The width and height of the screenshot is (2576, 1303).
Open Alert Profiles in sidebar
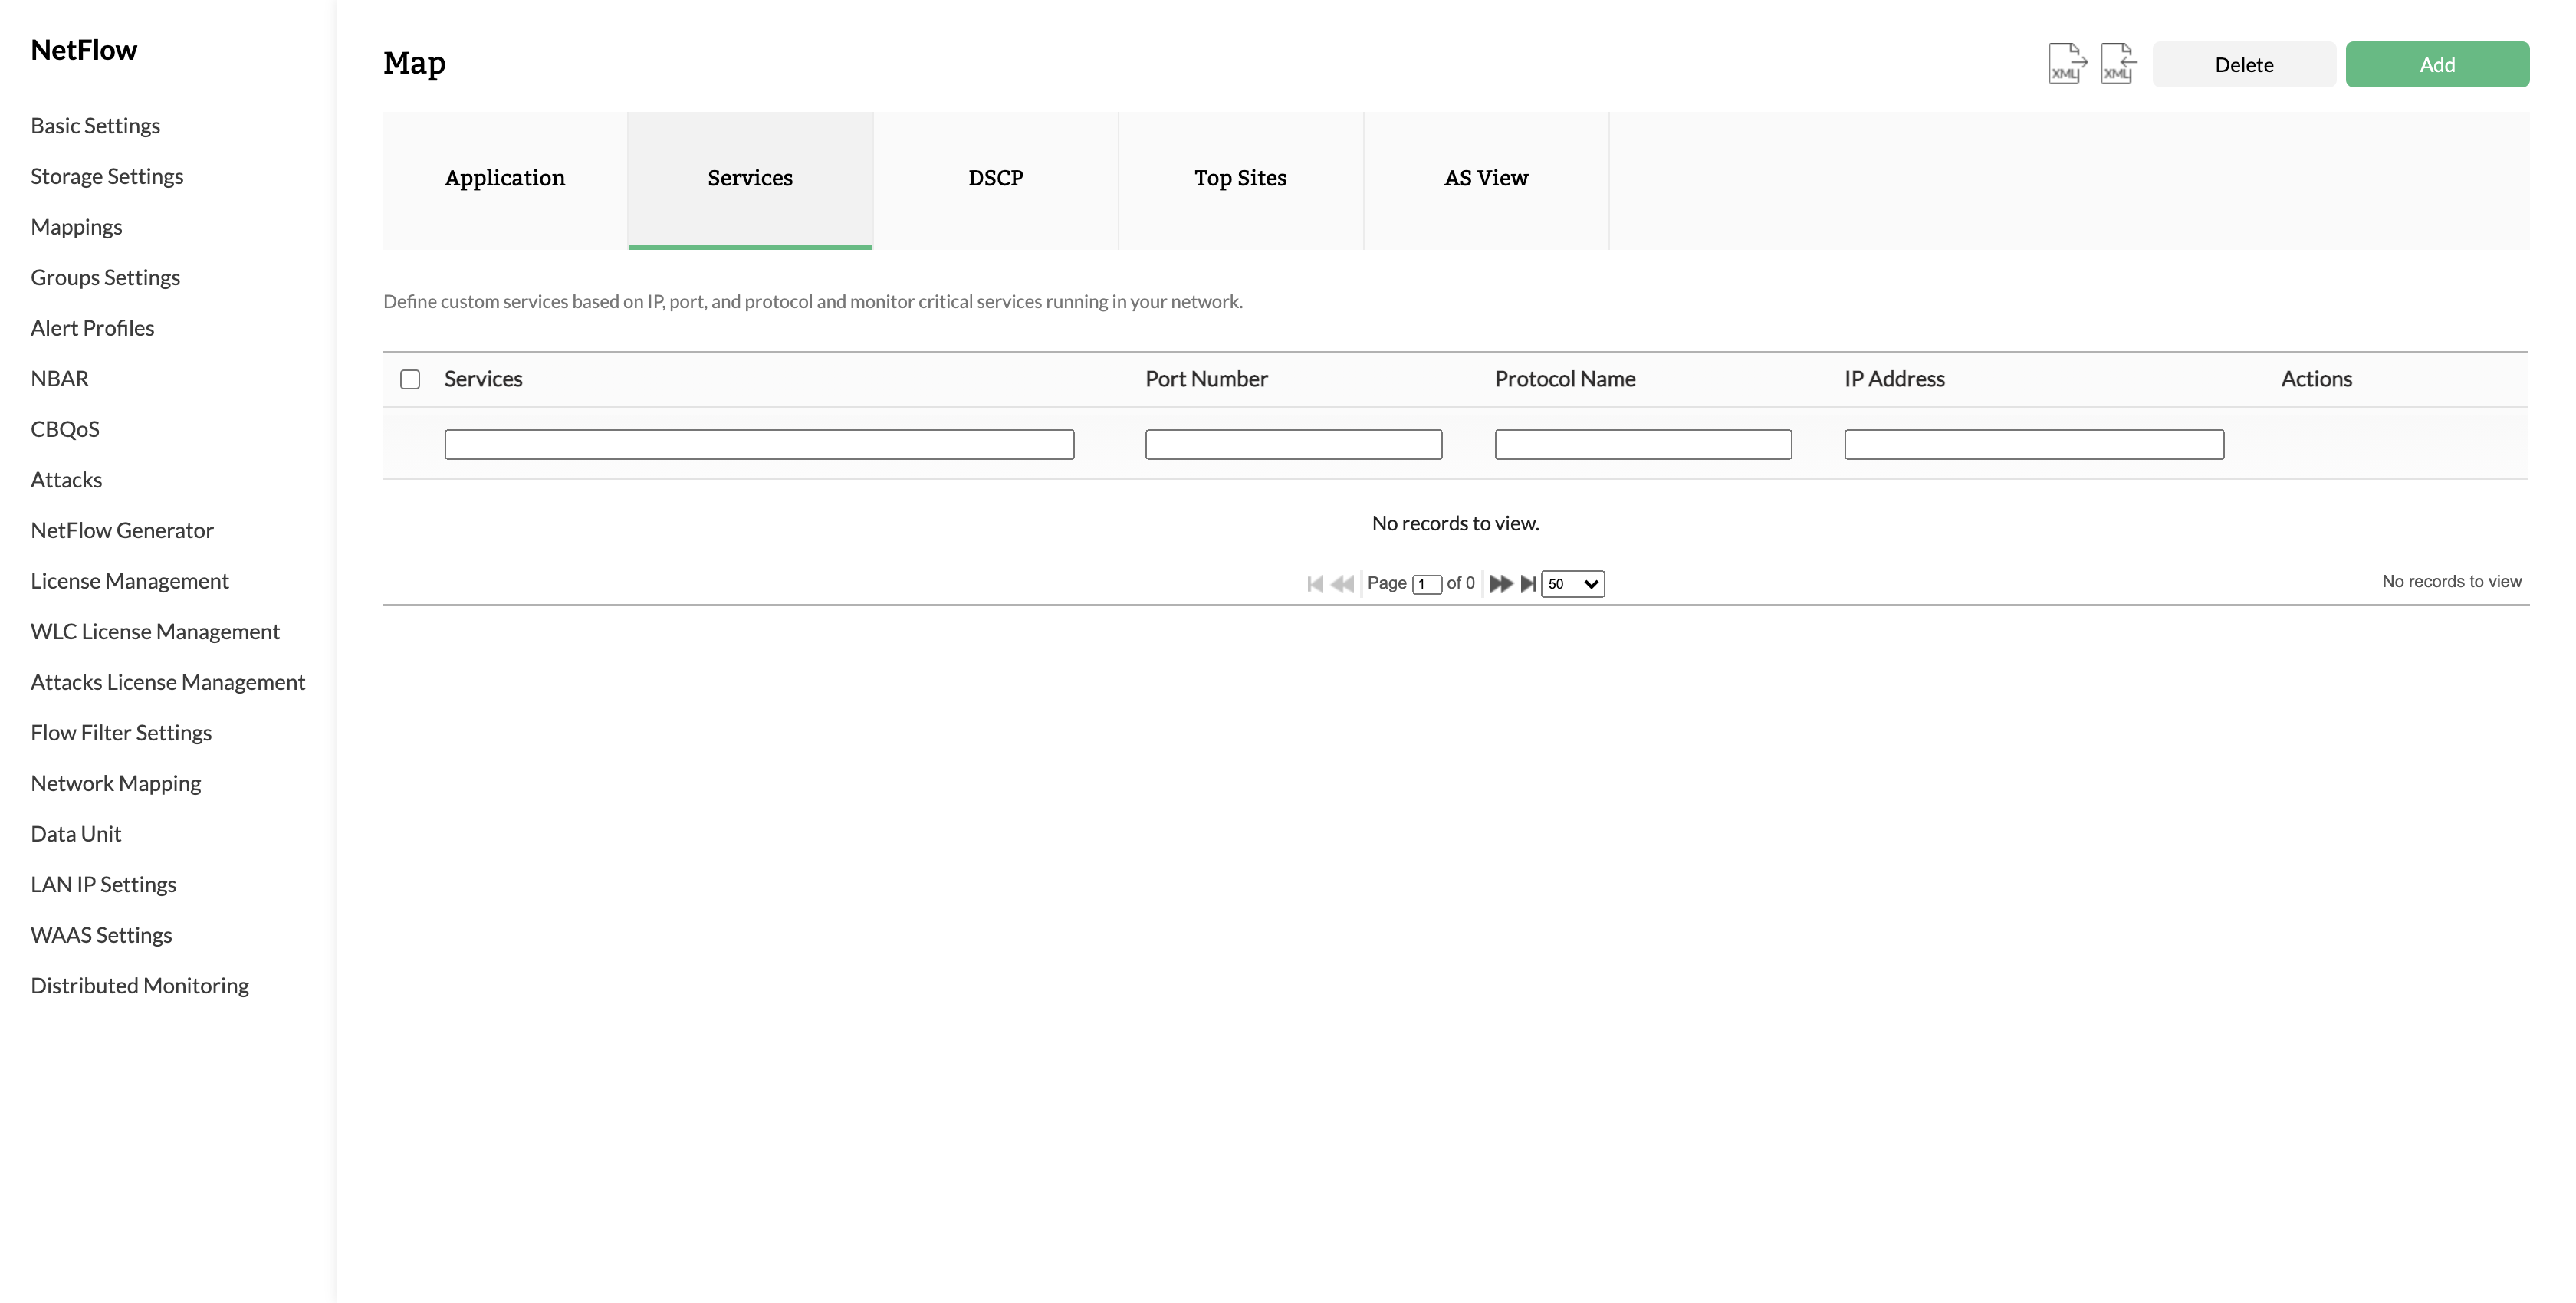tap(92, 328)
